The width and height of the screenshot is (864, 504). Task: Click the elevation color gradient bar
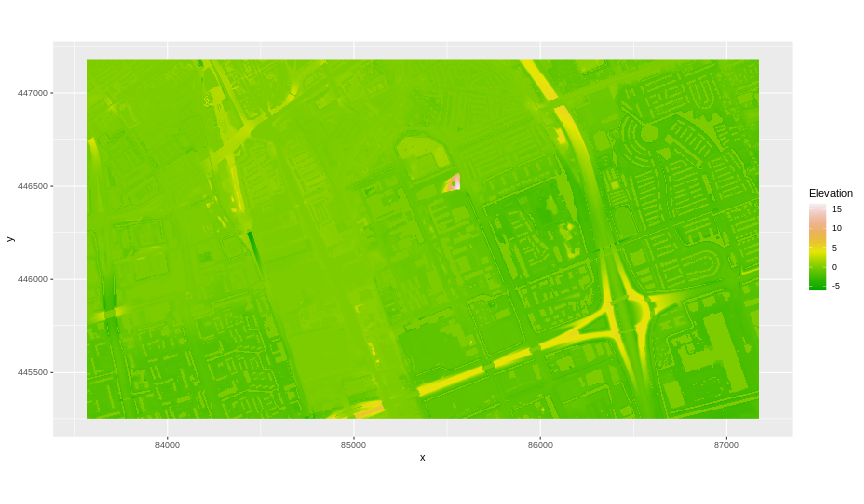[817, 247]
